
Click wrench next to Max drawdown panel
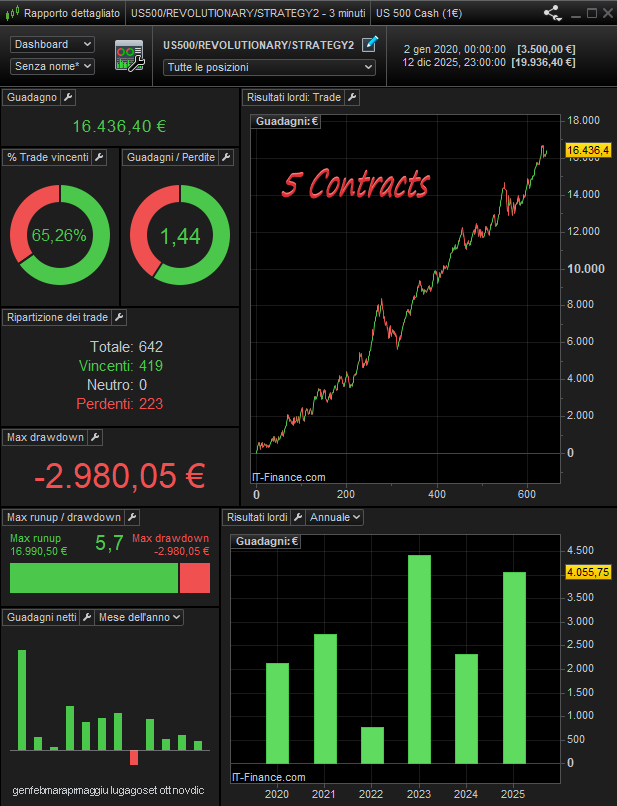pos(96,437)
